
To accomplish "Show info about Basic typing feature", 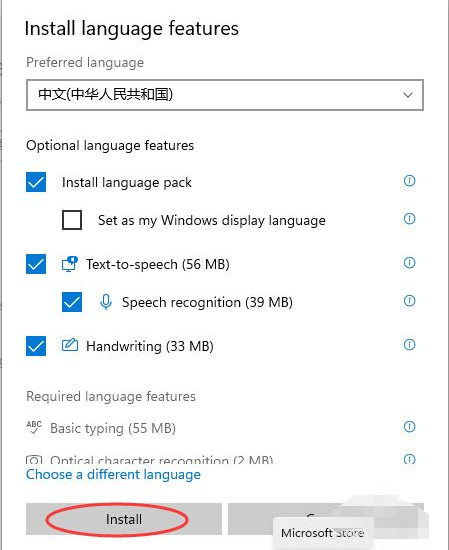I will [409, 427].
